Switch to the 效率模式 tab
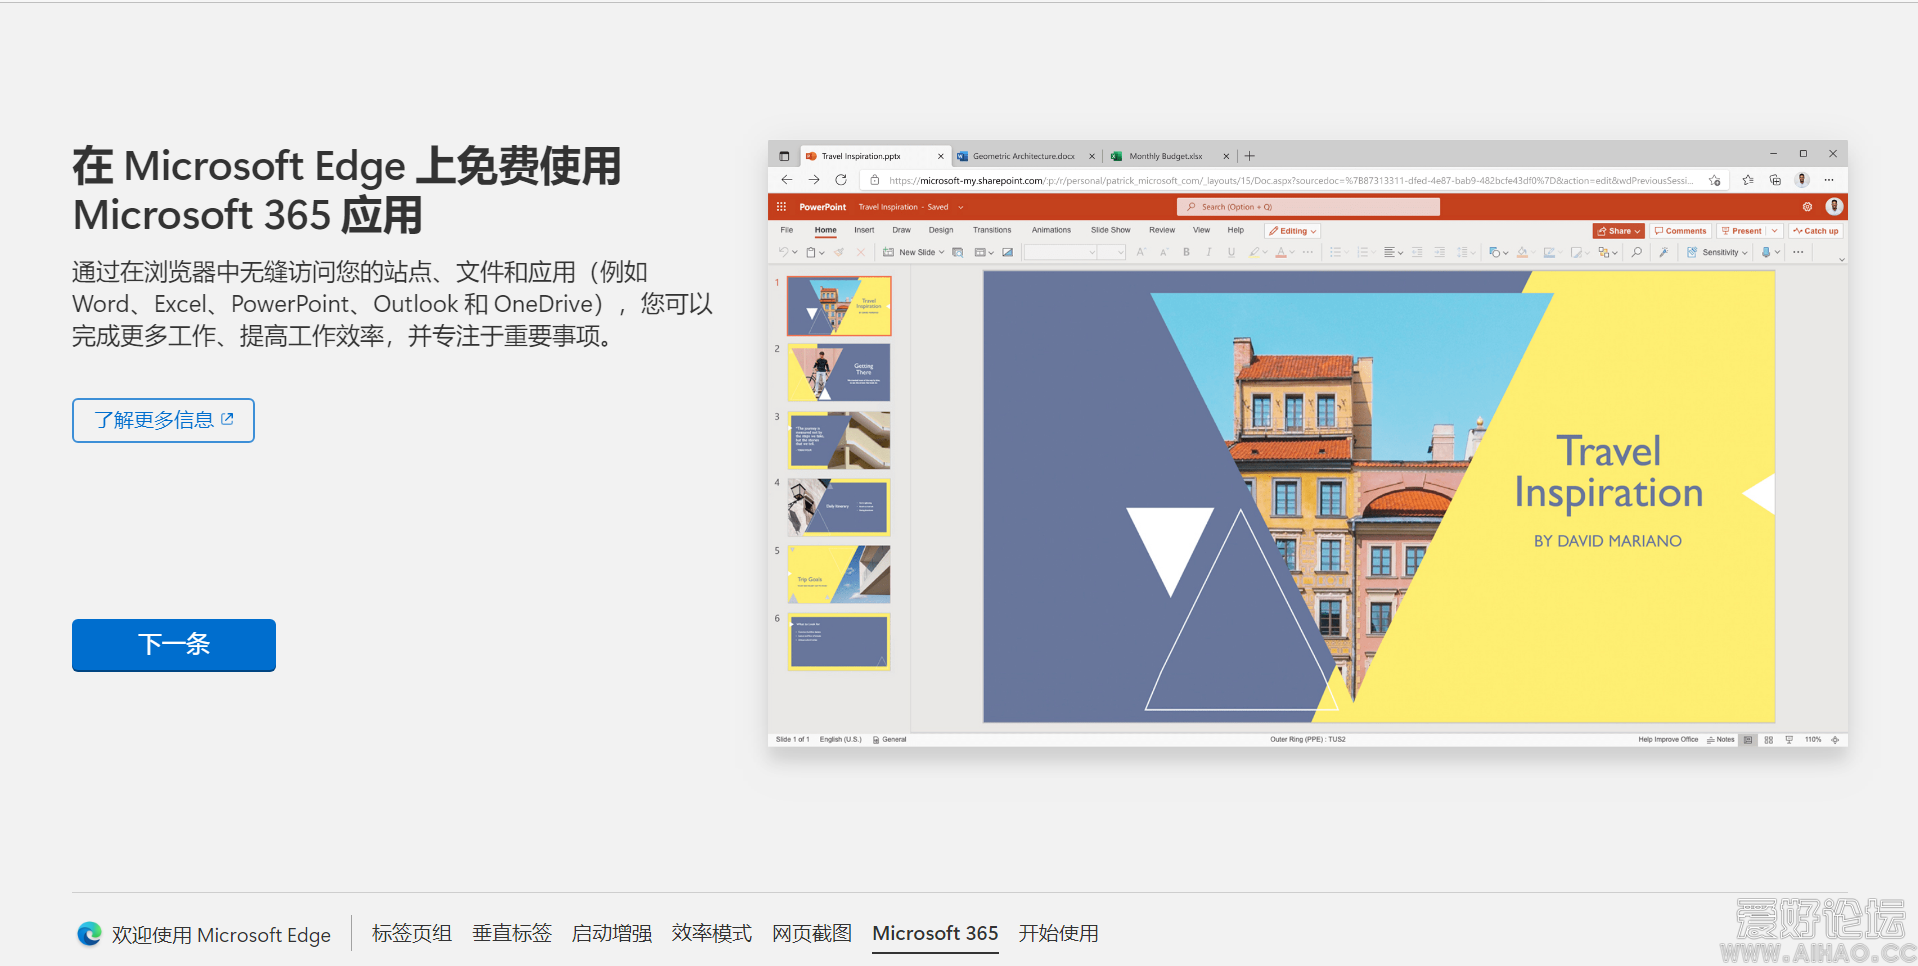Screen dimensions: 1918x966 tap(711, 933)
